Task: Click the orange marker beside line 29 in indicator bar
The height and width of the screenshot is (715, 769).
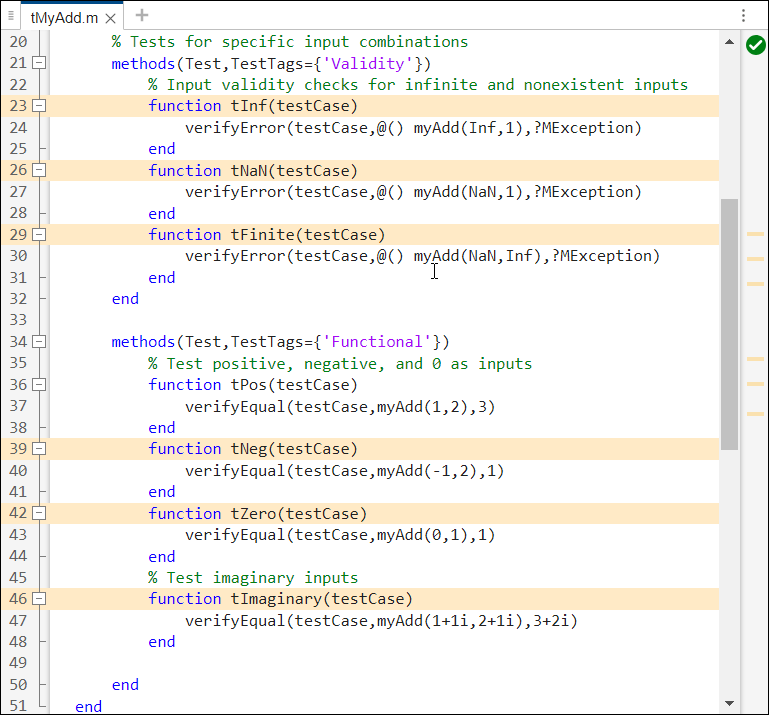Action: 755,234
